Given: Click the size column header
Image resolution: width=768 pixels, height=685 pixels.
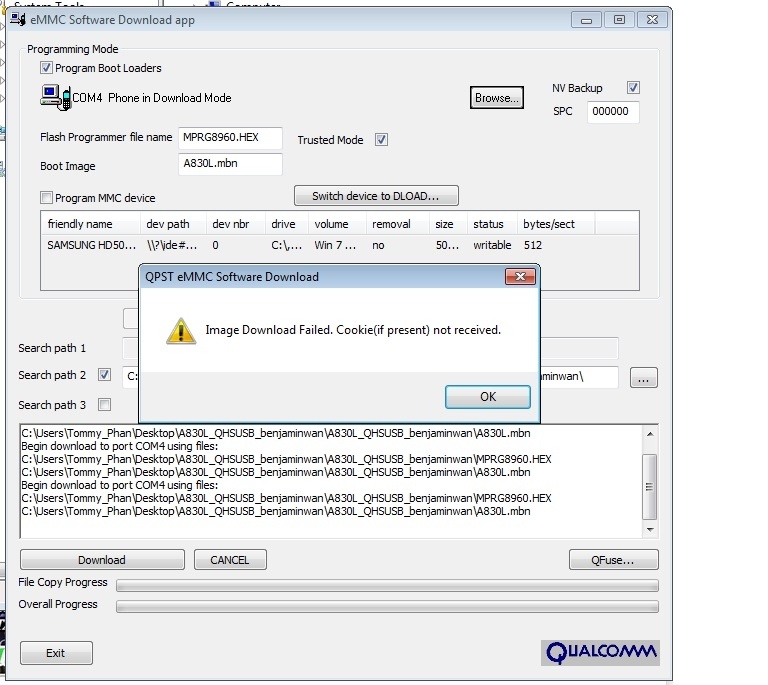Looking at the screenshot, I should (448, 224).
